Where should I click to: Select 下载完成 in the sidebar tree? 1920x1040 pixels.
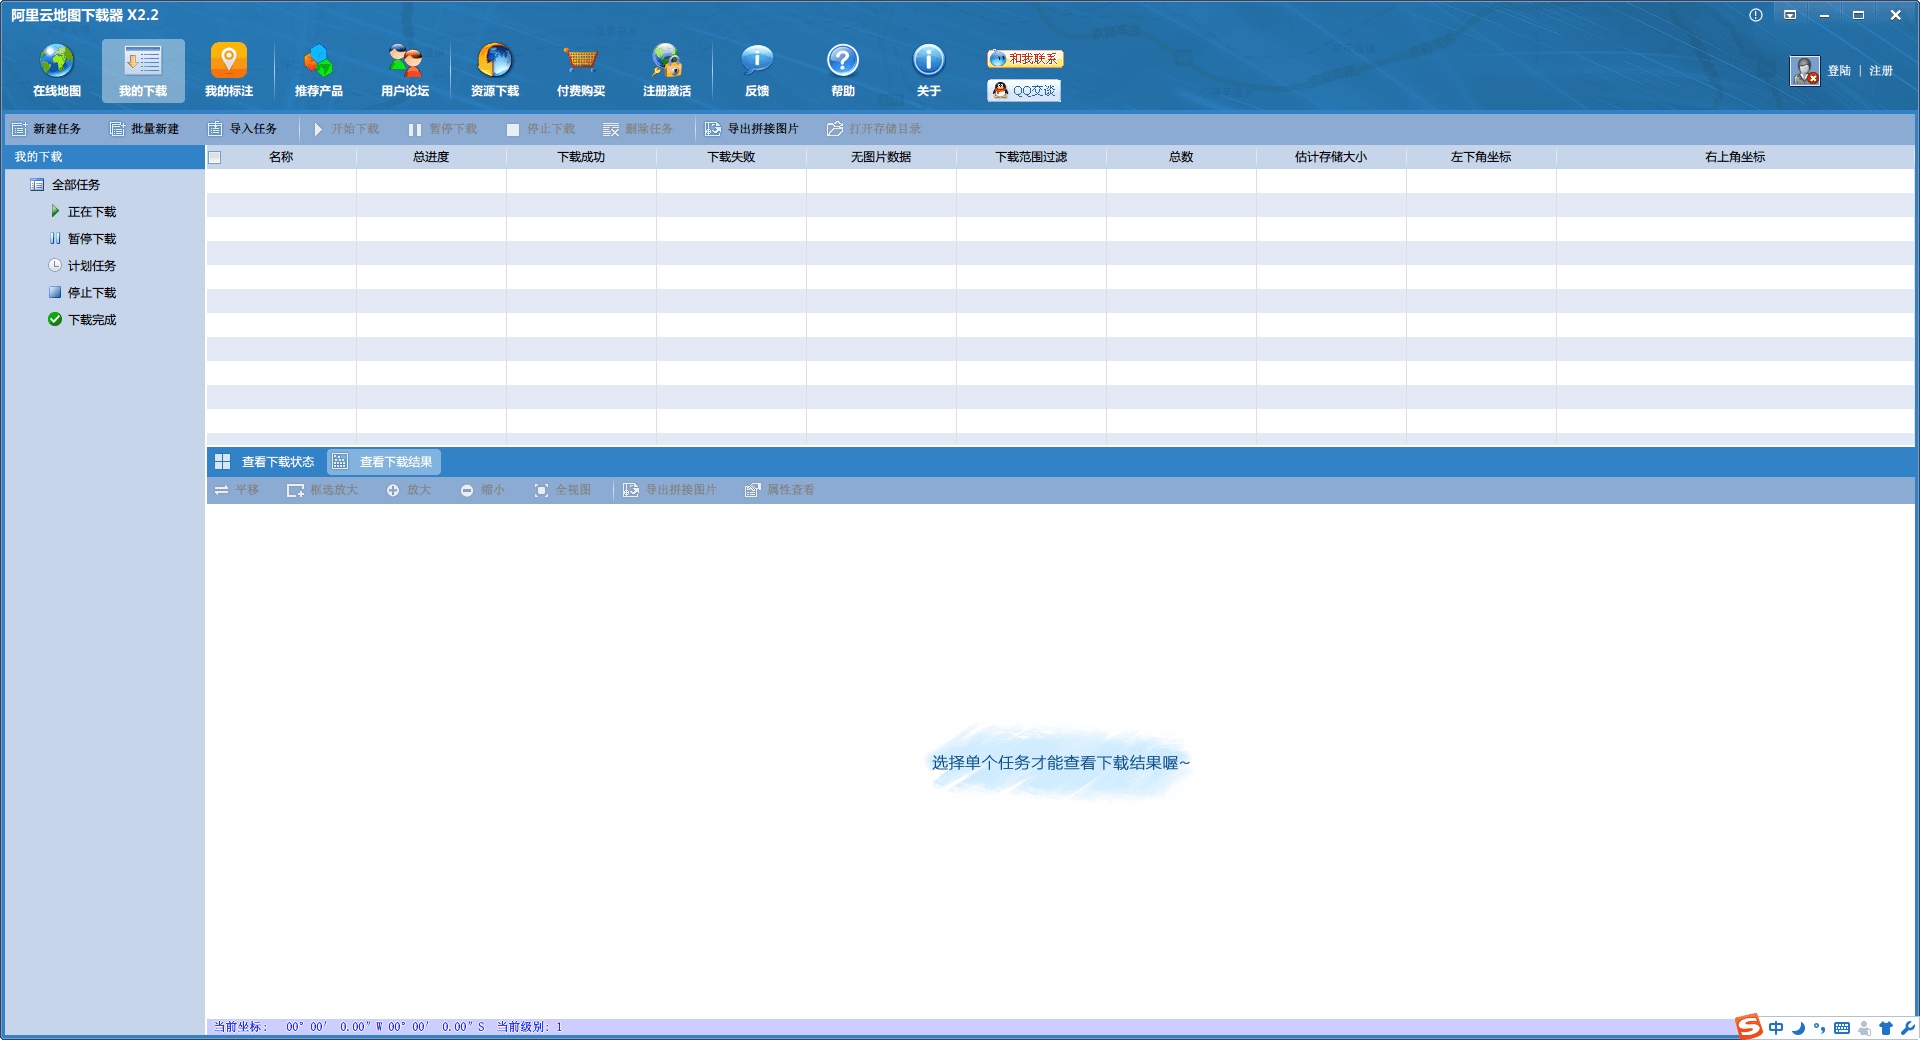(x=91, y=320)
